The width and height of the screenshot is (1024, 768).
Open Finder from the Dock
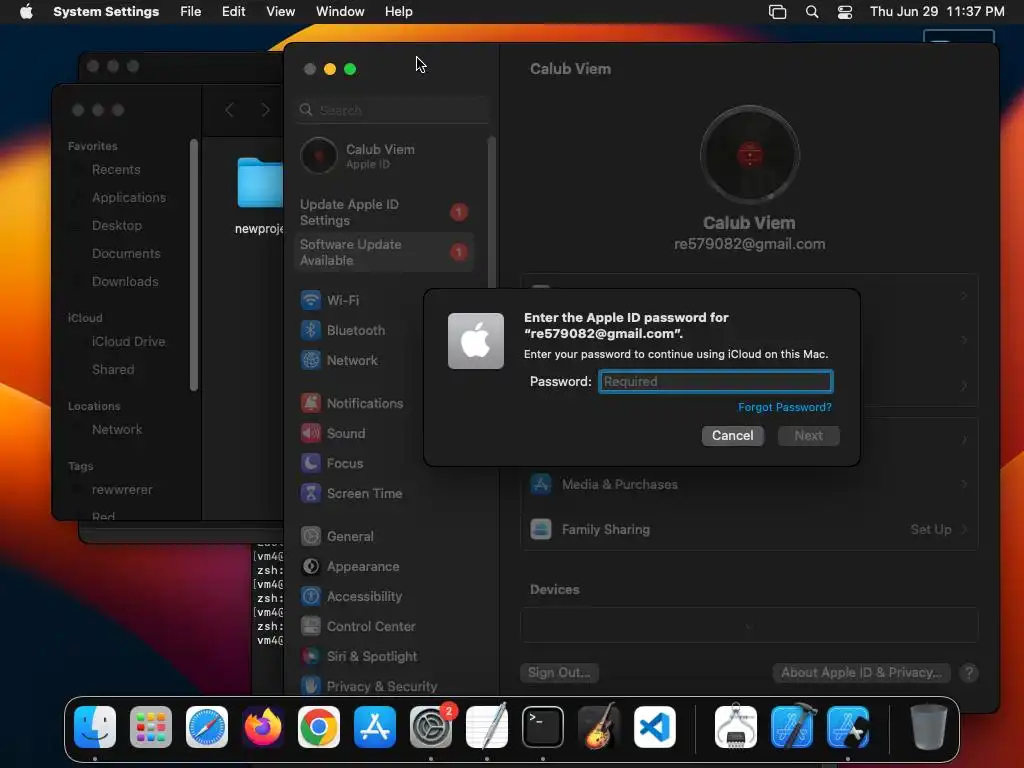click(95, 727)
